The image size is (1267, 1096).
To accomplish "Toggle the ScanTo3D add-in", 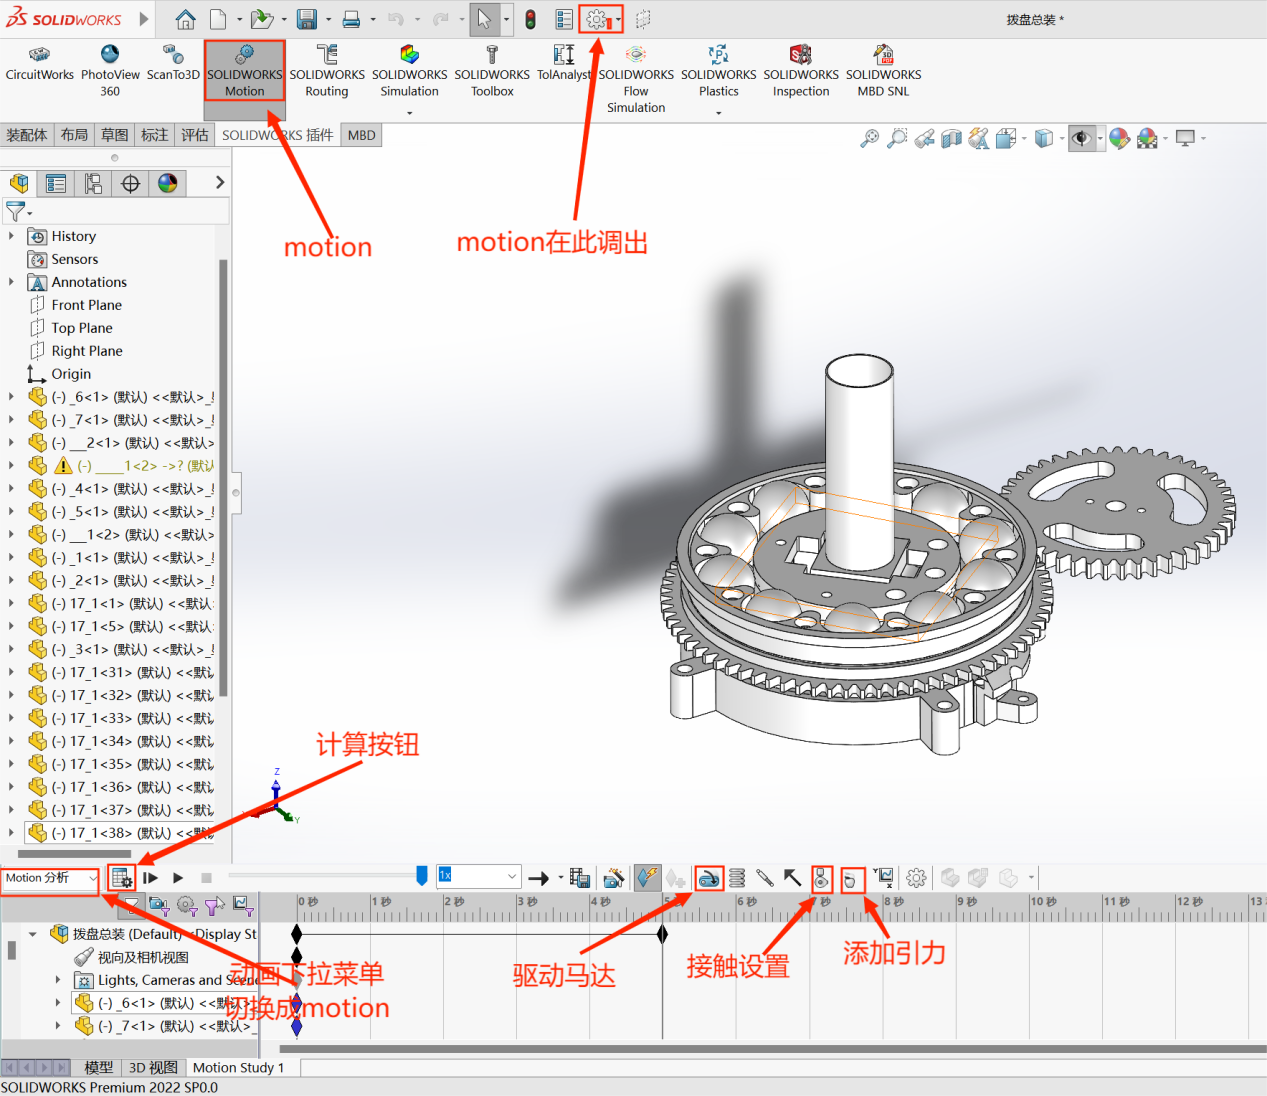I will [x=173, y=62].
